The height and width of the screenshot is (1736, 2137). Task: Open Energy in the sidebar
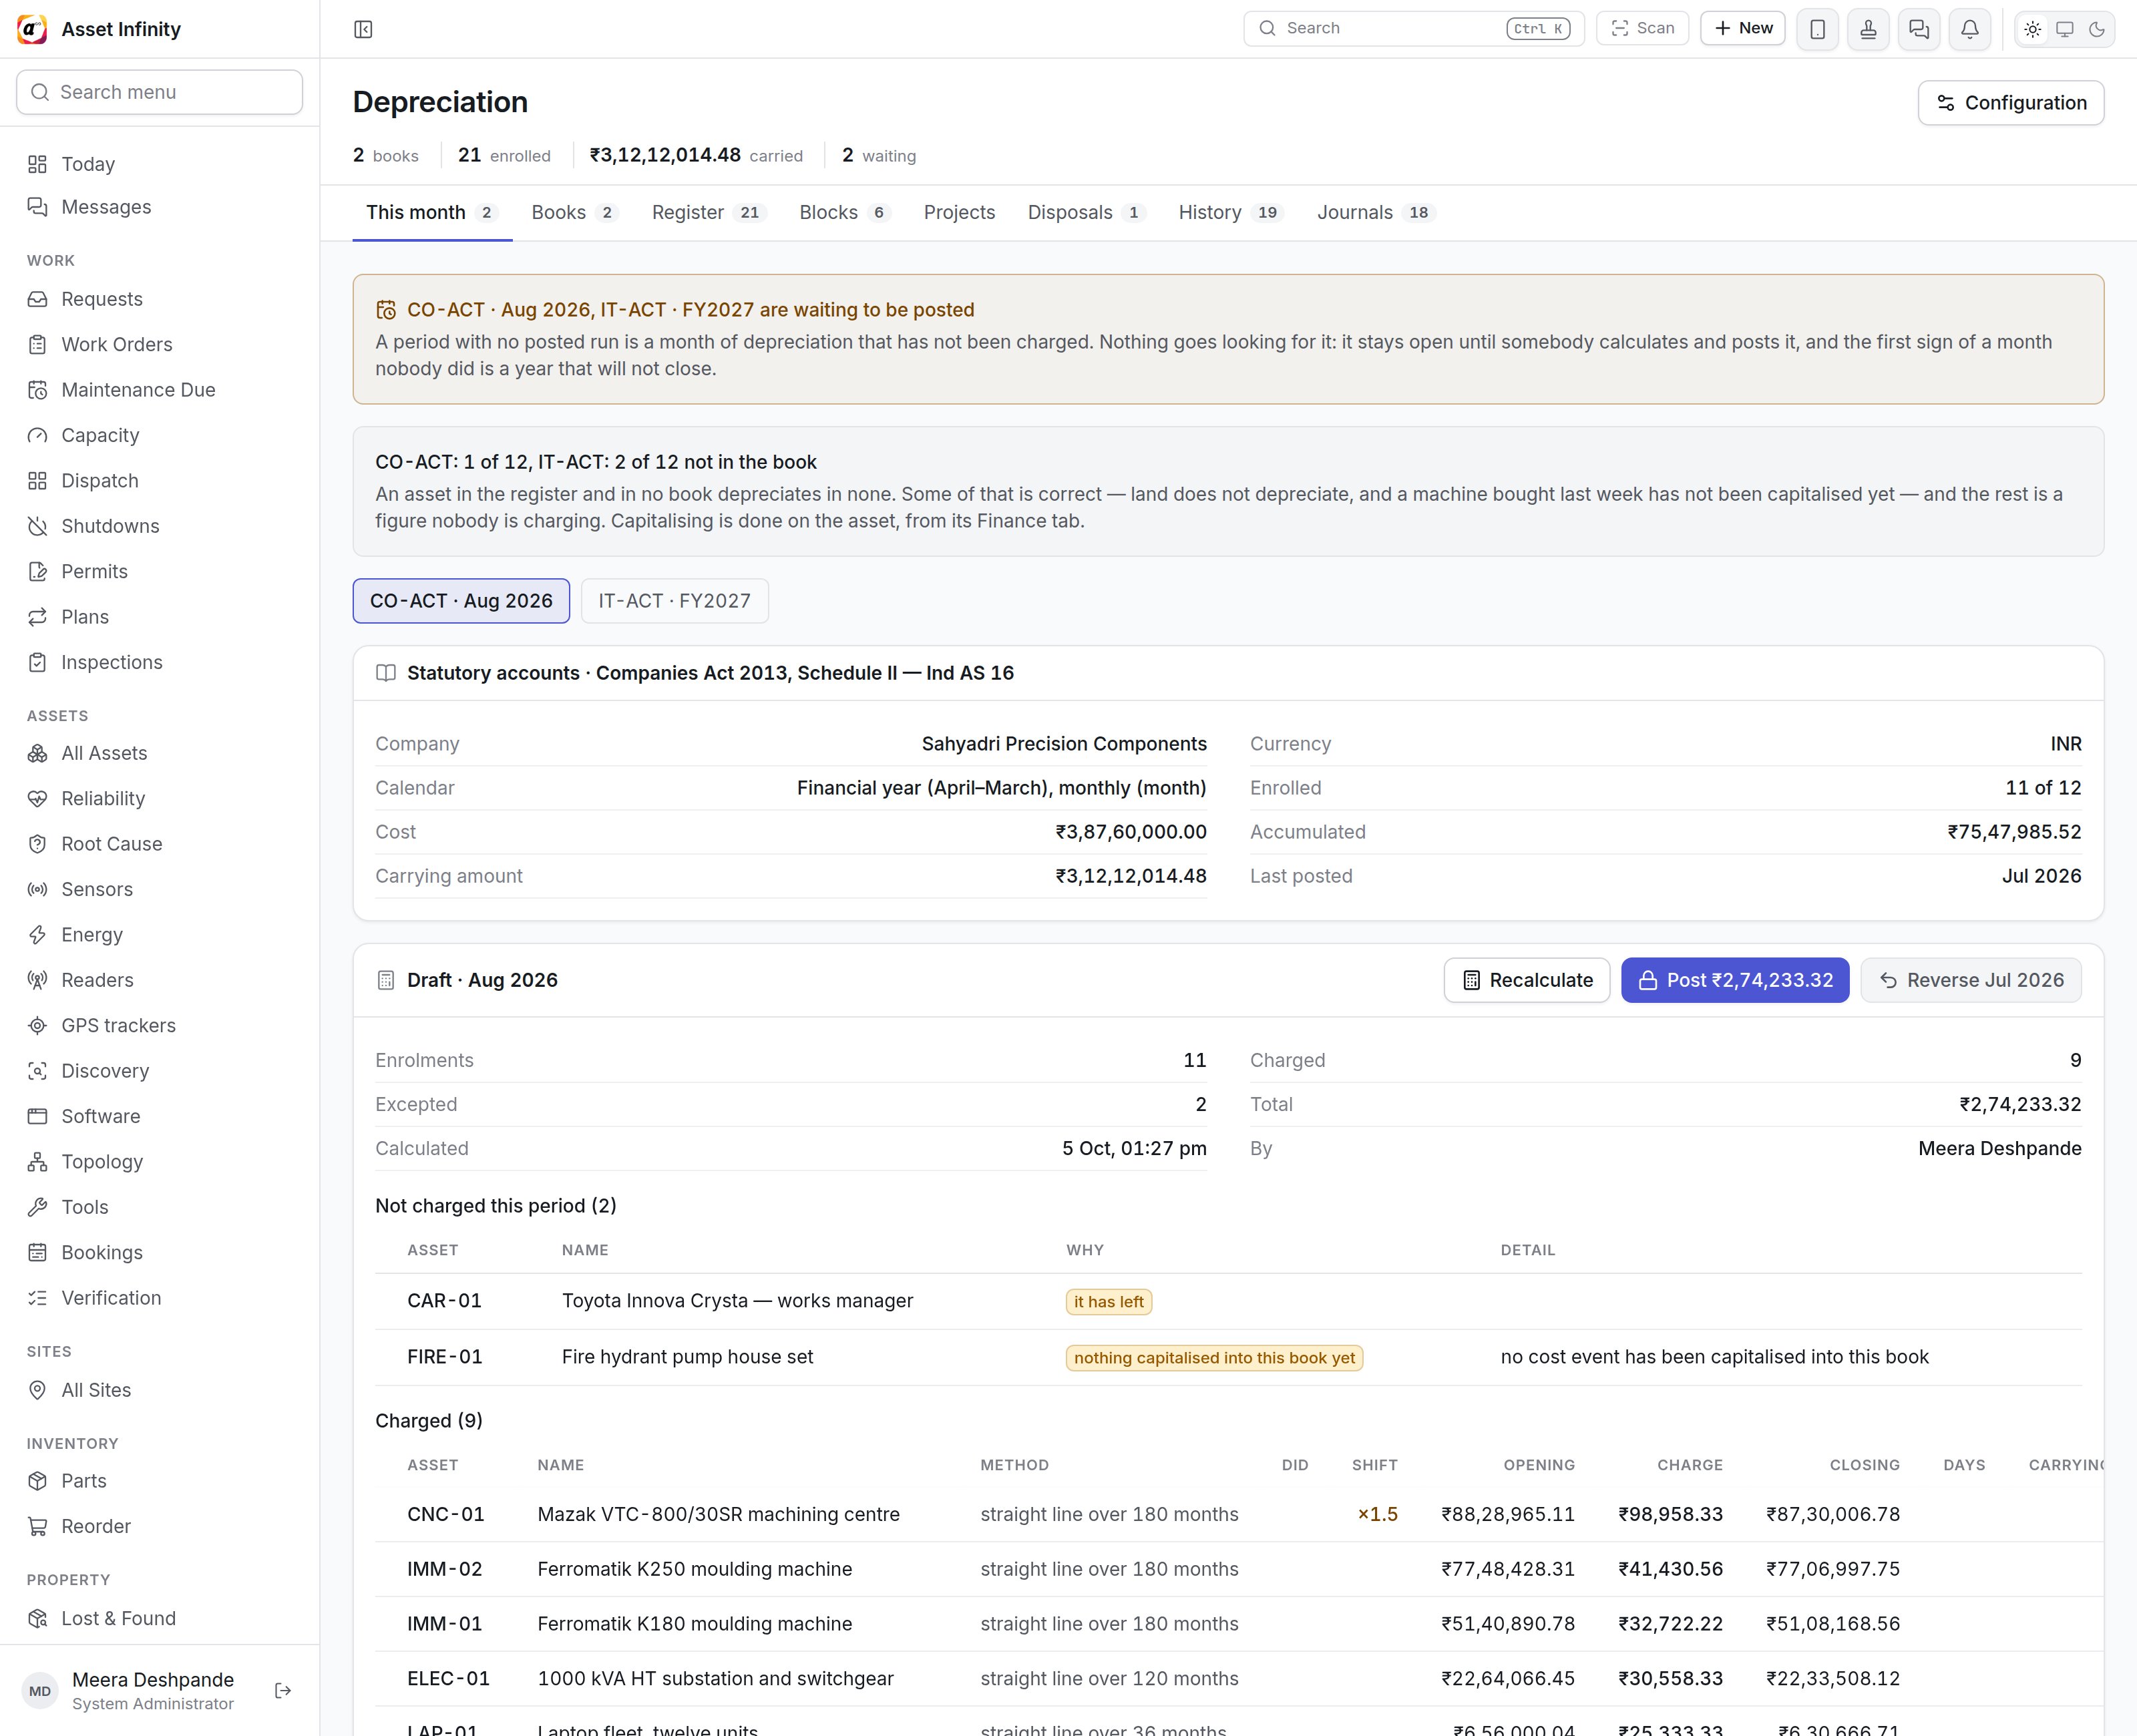pos(160,934)
